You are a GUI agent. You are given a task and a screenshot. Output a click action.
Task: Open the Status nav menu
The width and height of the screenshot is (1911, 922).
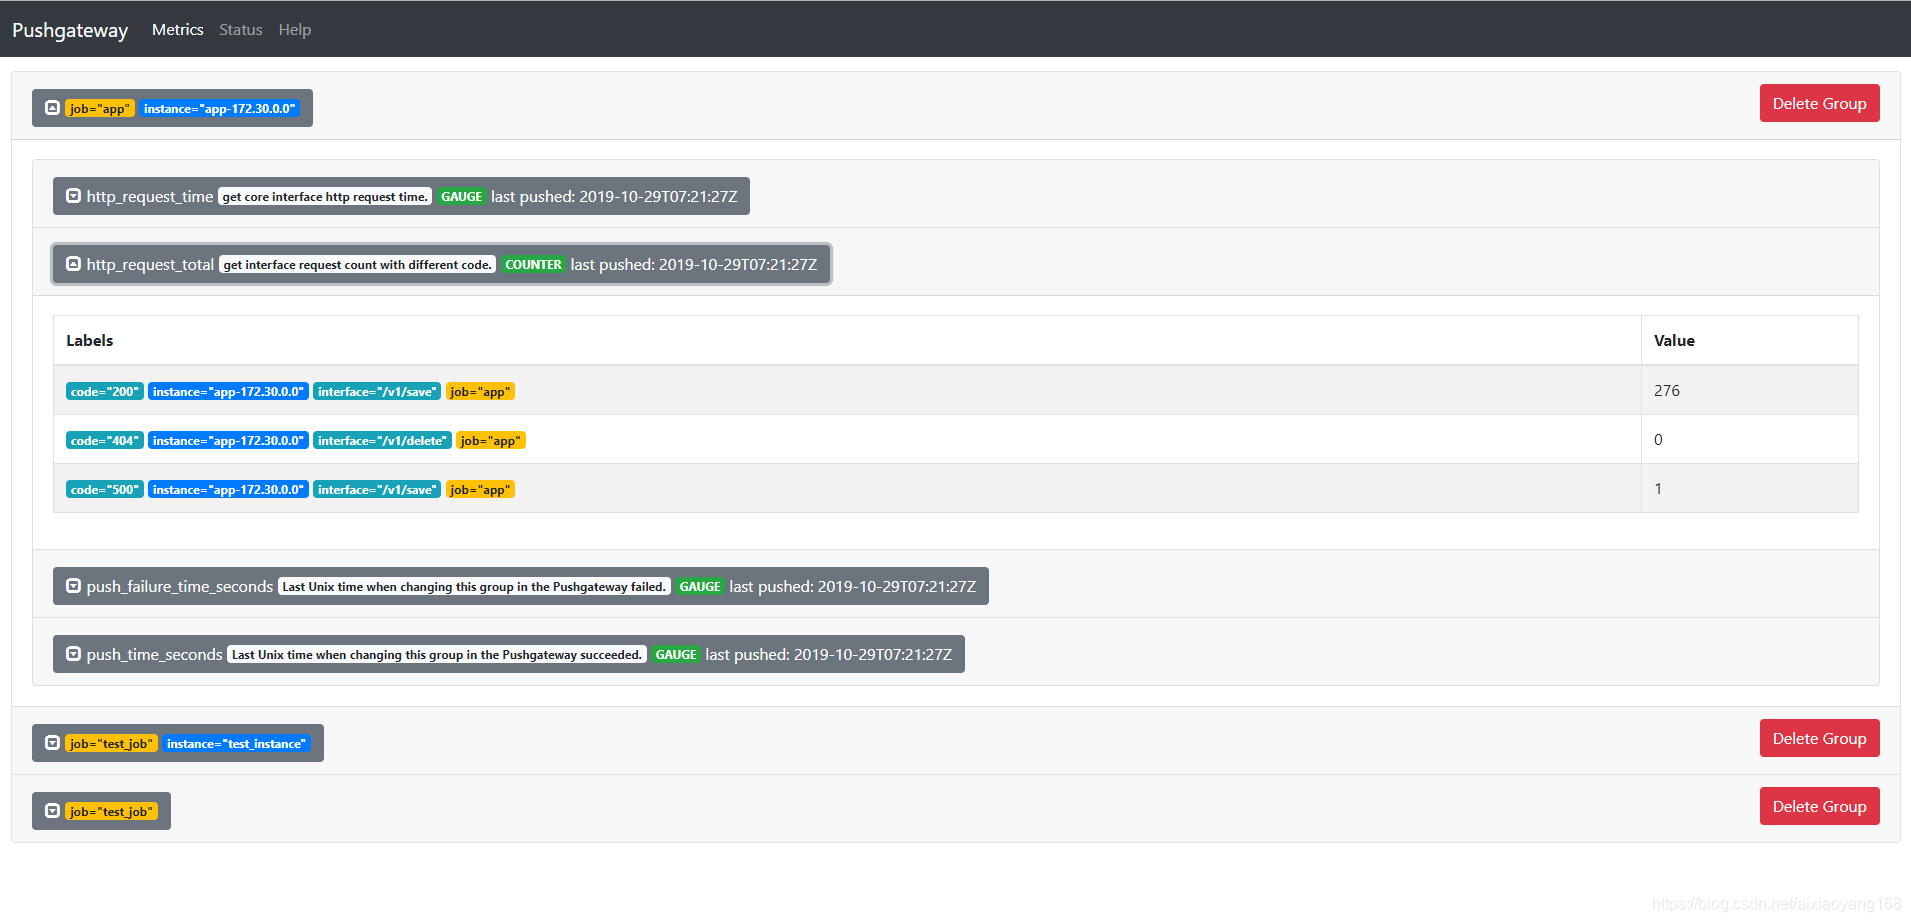(x=241, y=30)
